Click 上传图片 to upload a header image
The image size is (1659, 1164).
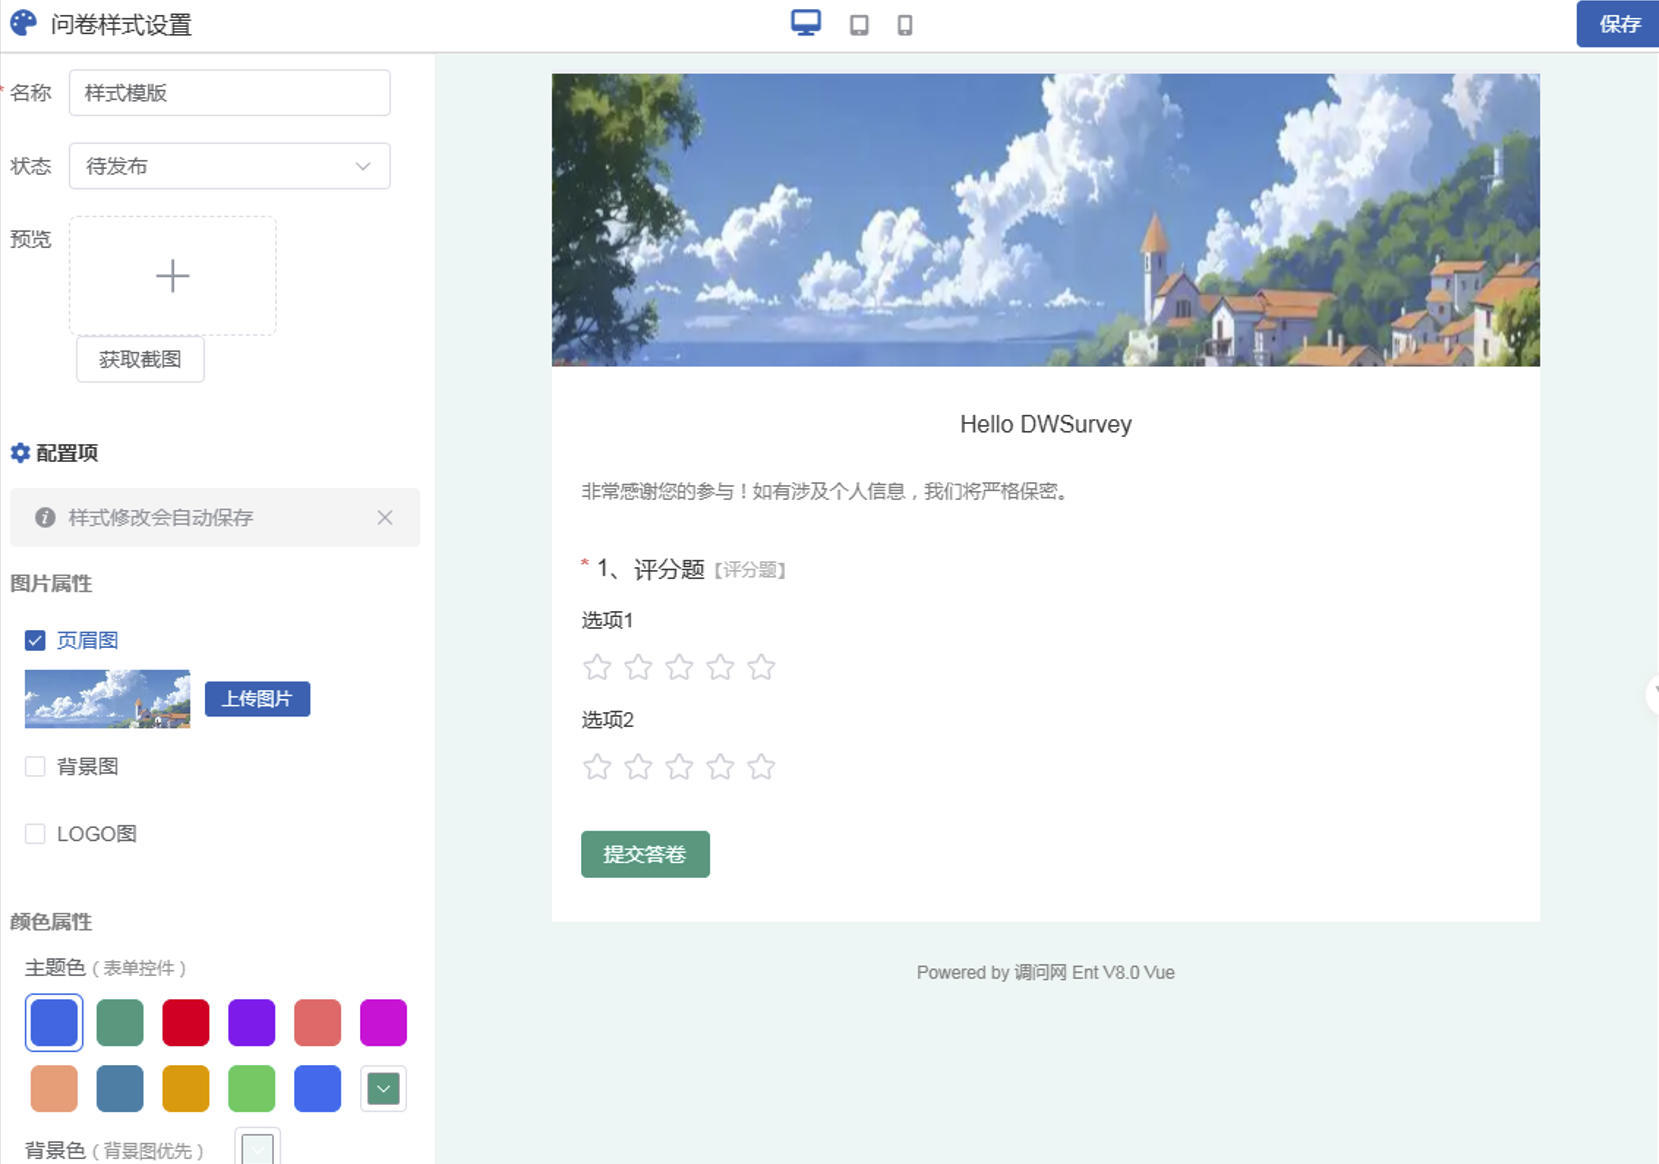[257, 699]
